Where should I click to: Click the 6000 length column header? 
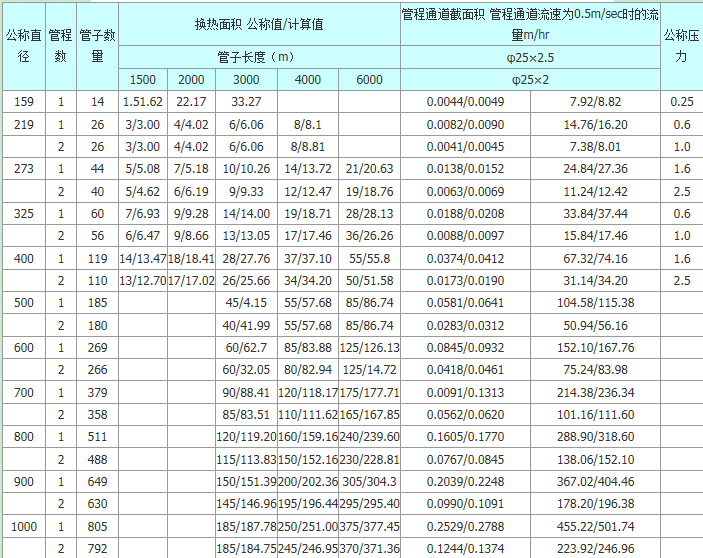[x=369, y=79]
